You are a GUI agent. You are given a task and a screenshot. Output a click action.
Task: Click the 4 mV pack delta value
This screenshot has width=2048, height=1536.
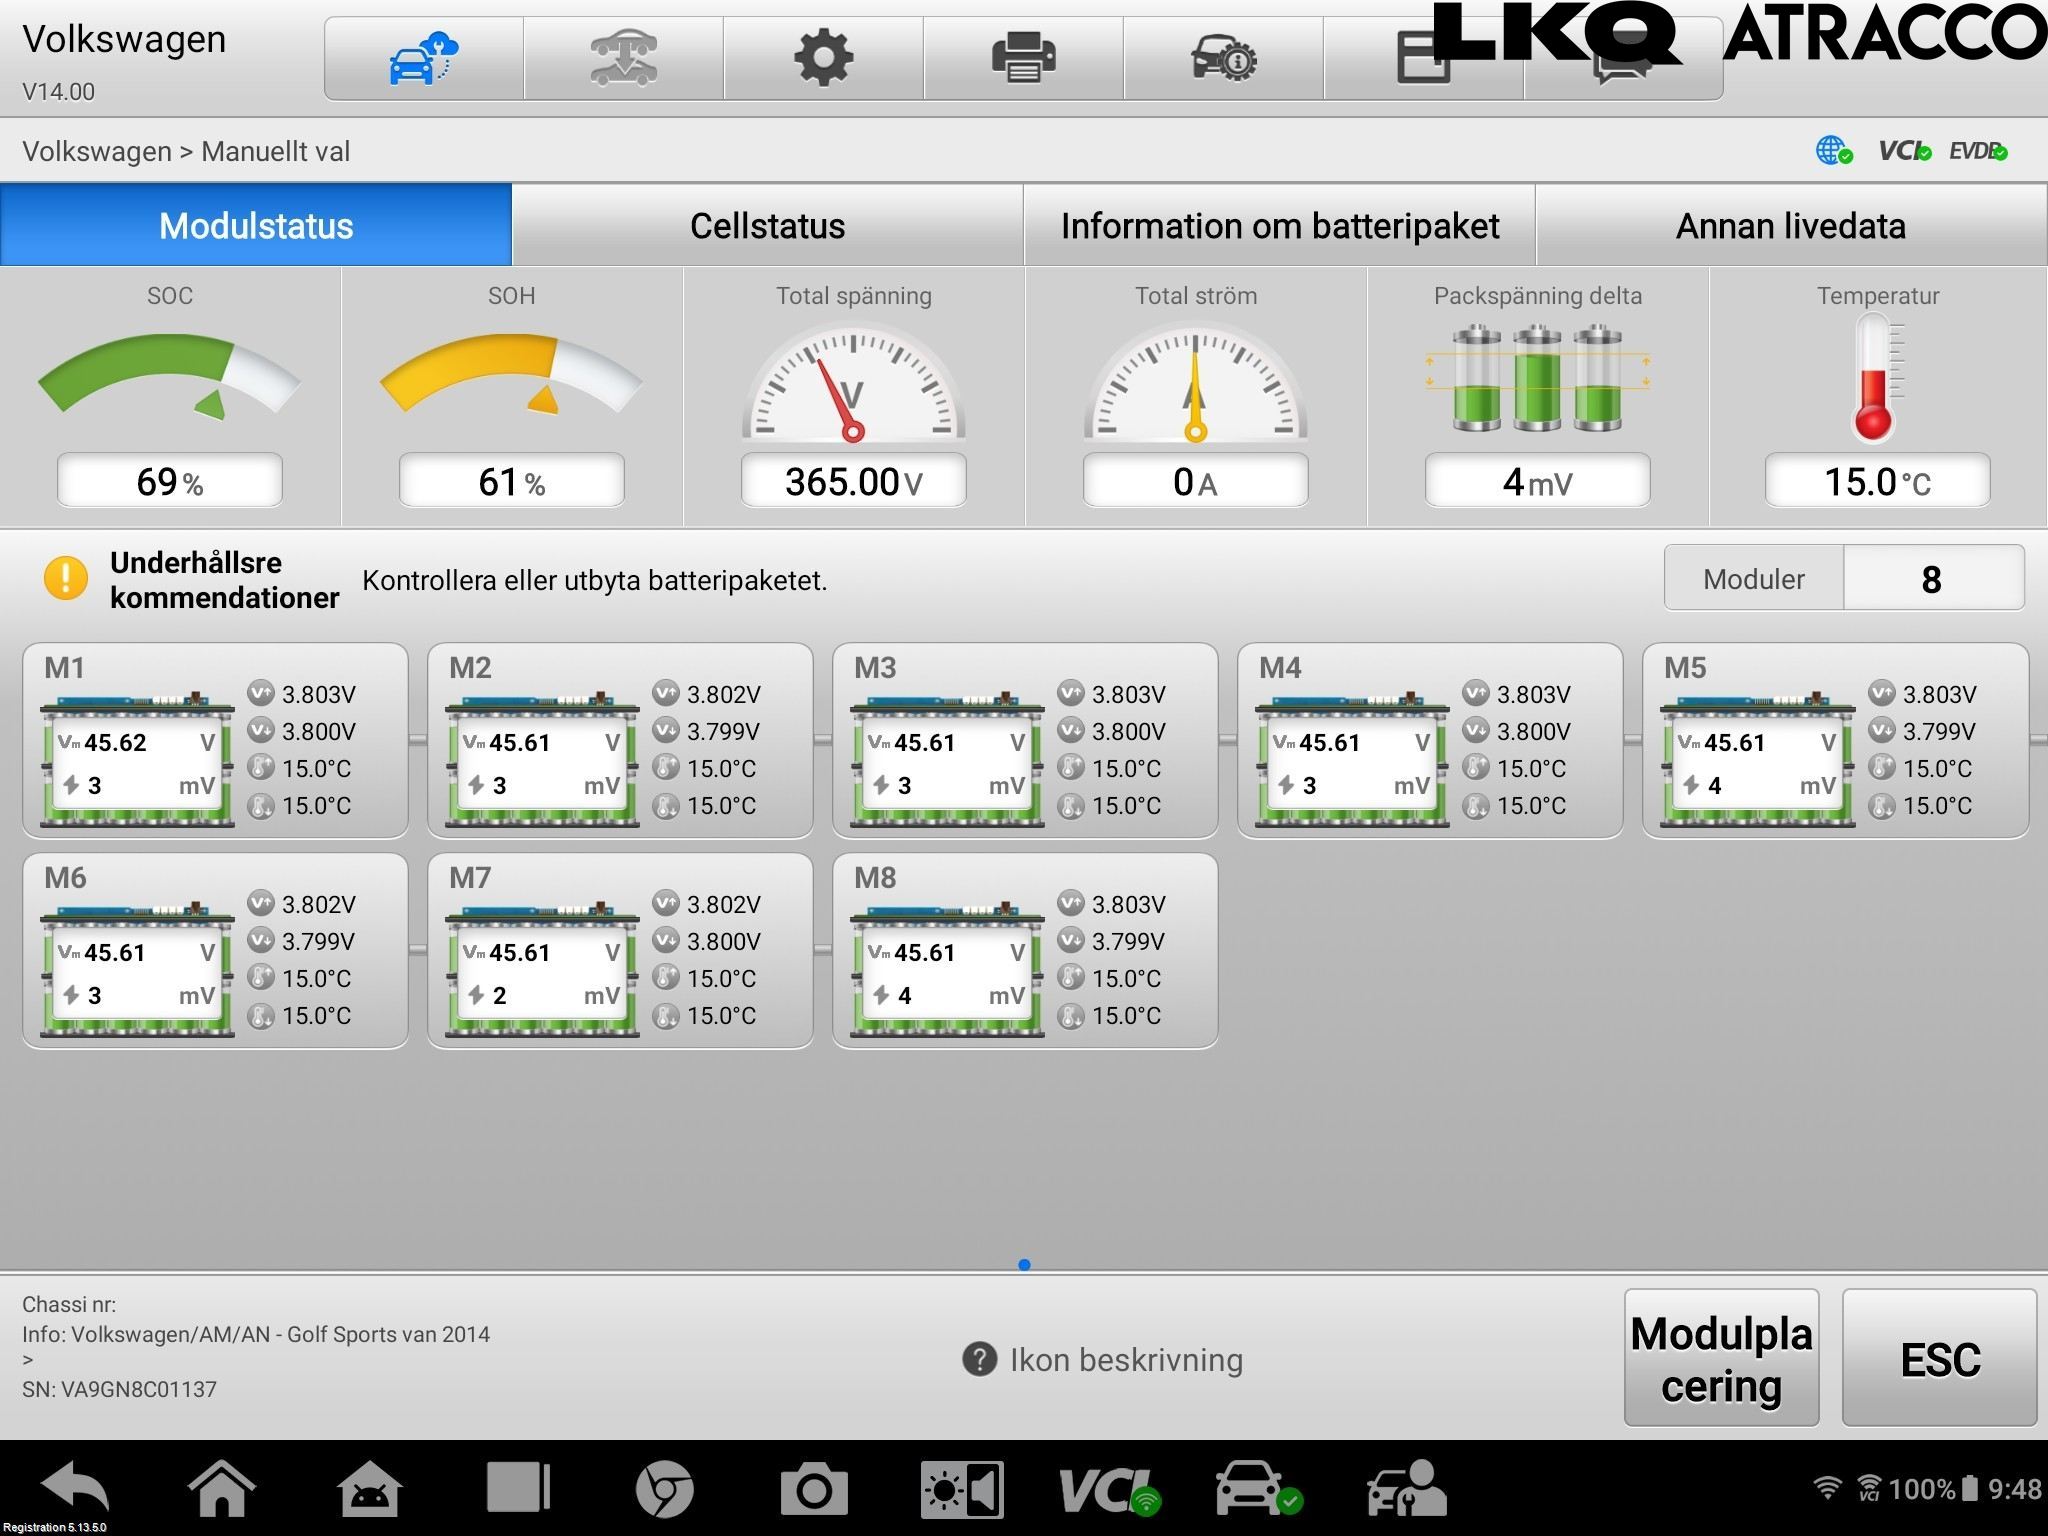click(1537, 481)
